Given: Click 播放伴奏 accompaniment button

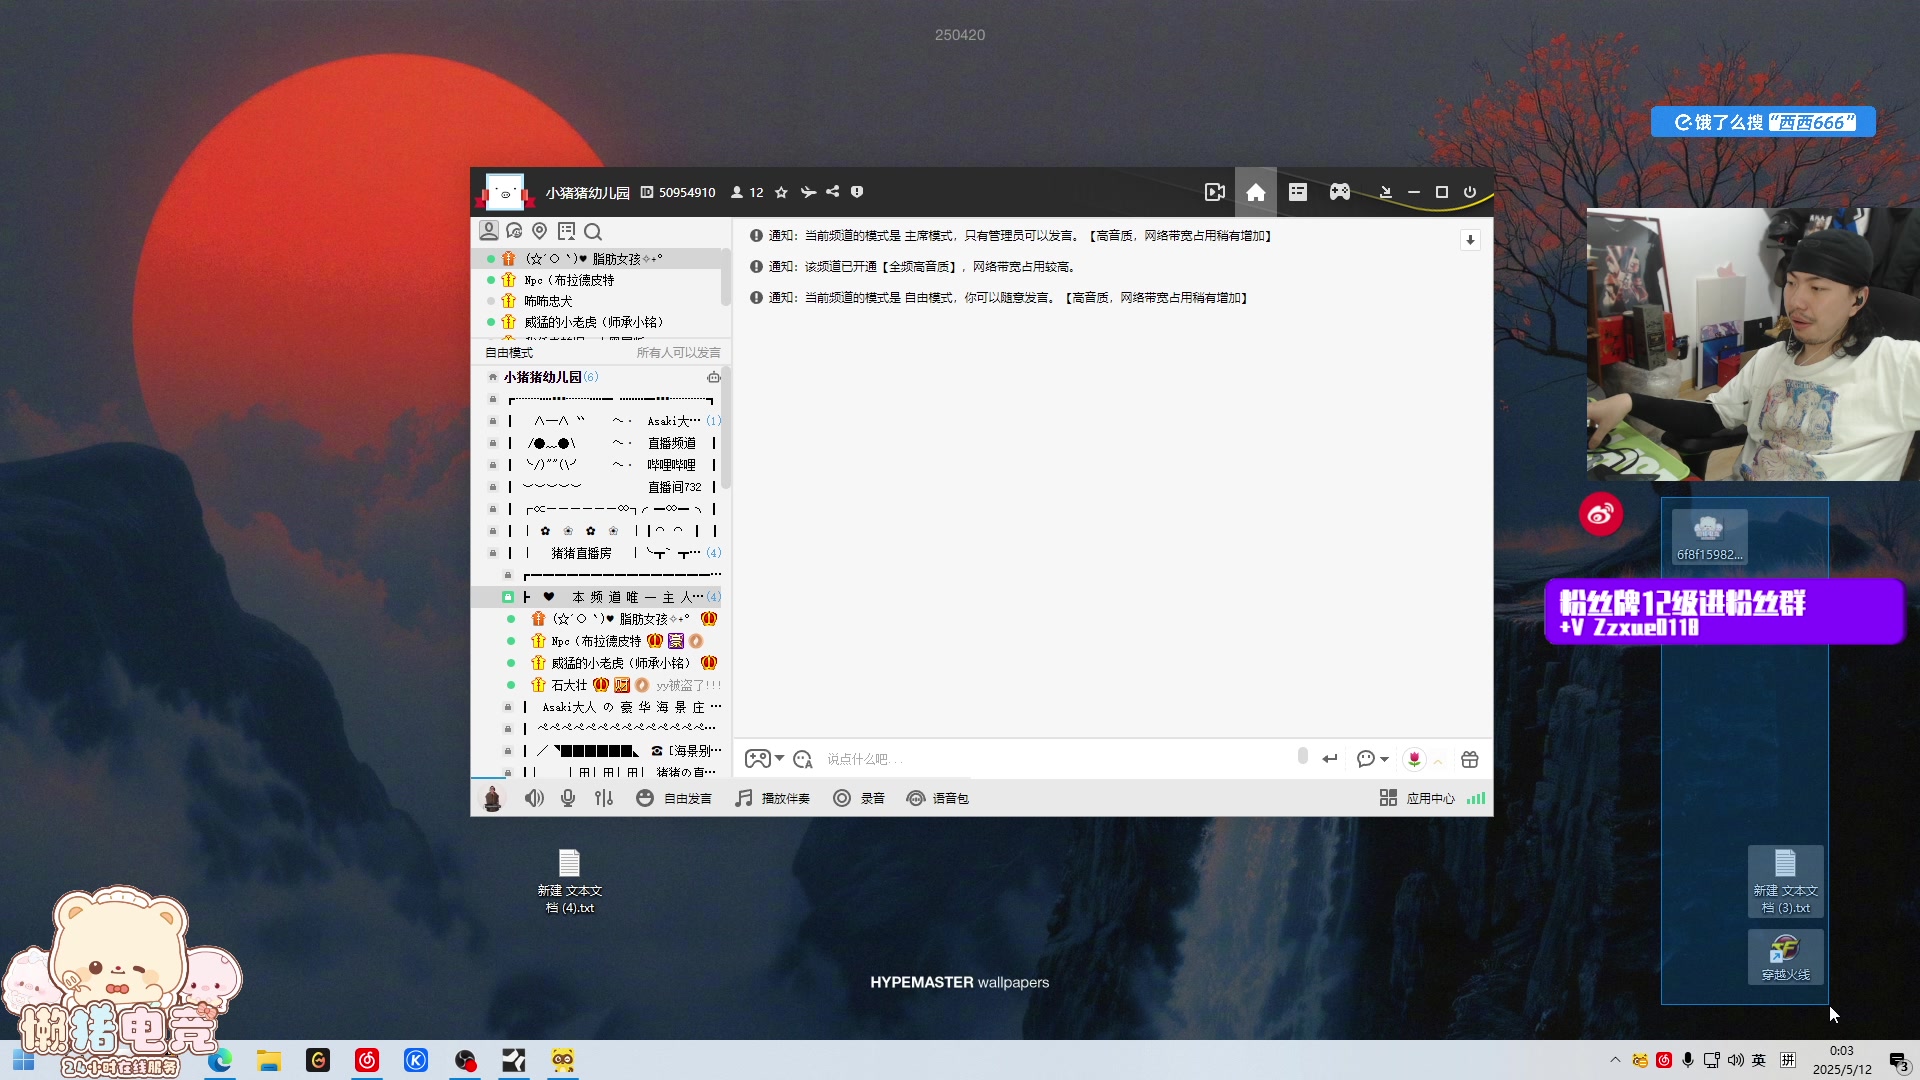Looking at the screenshot, I should click(773, 798).
